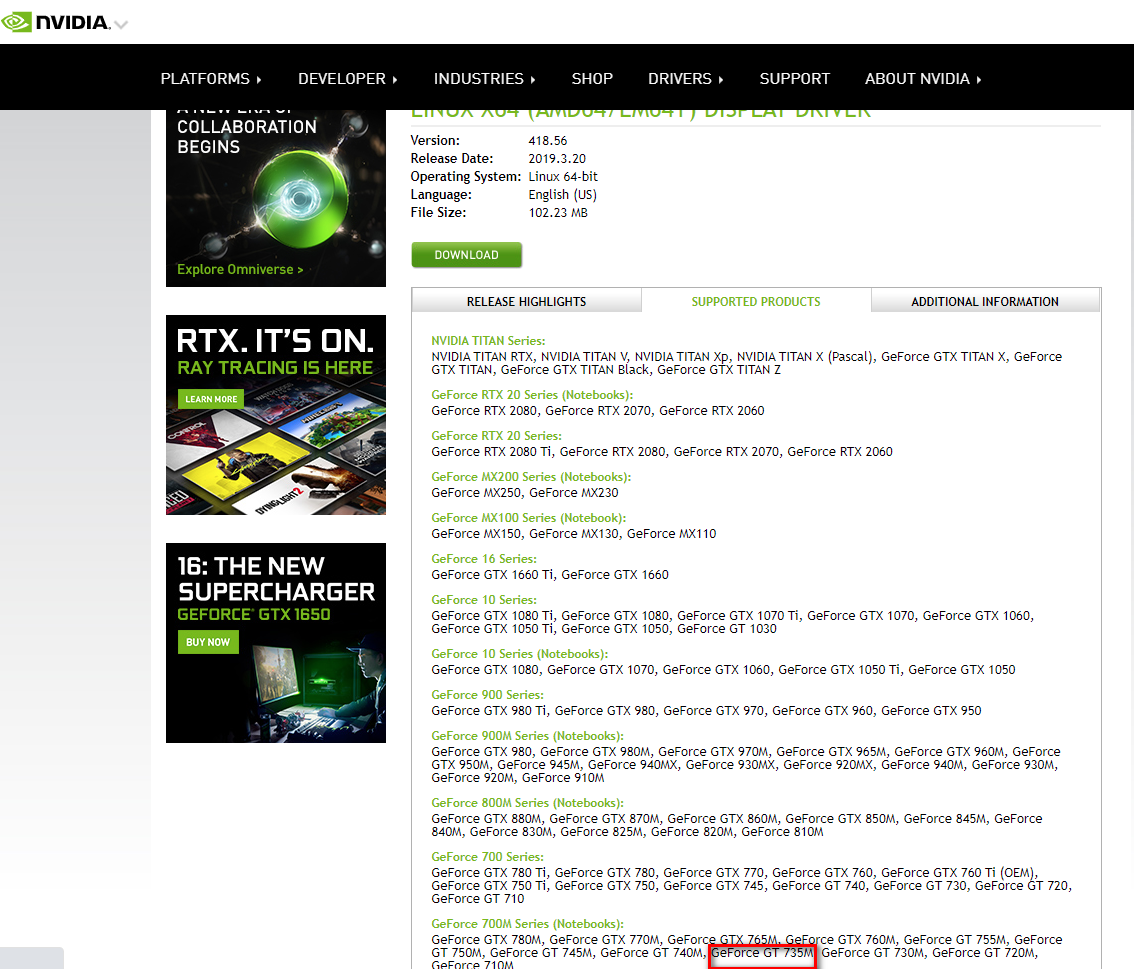Click the GeForce 800M Series (Notebooks) heading
This screenshot has height=969, width=1134.
tap(527, 803)
